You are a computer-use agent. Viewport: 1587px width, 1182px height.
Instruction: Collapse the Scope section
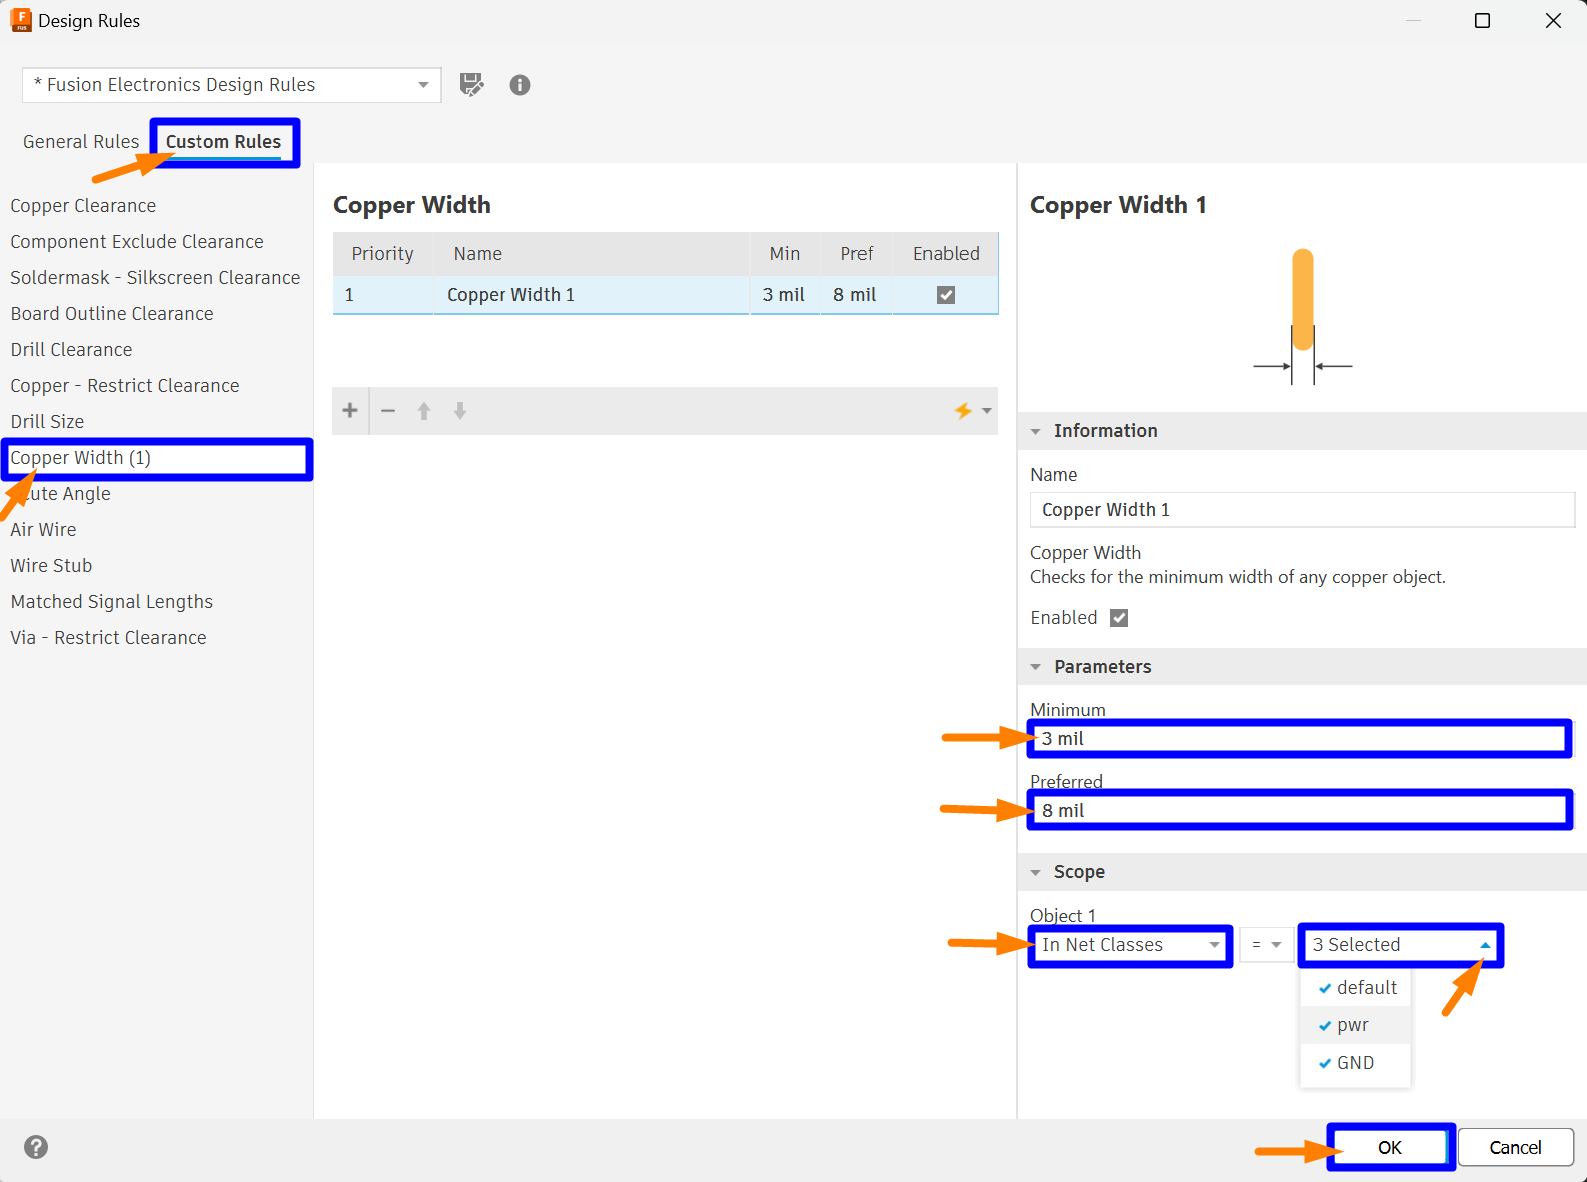click(x=1036, y=872)
